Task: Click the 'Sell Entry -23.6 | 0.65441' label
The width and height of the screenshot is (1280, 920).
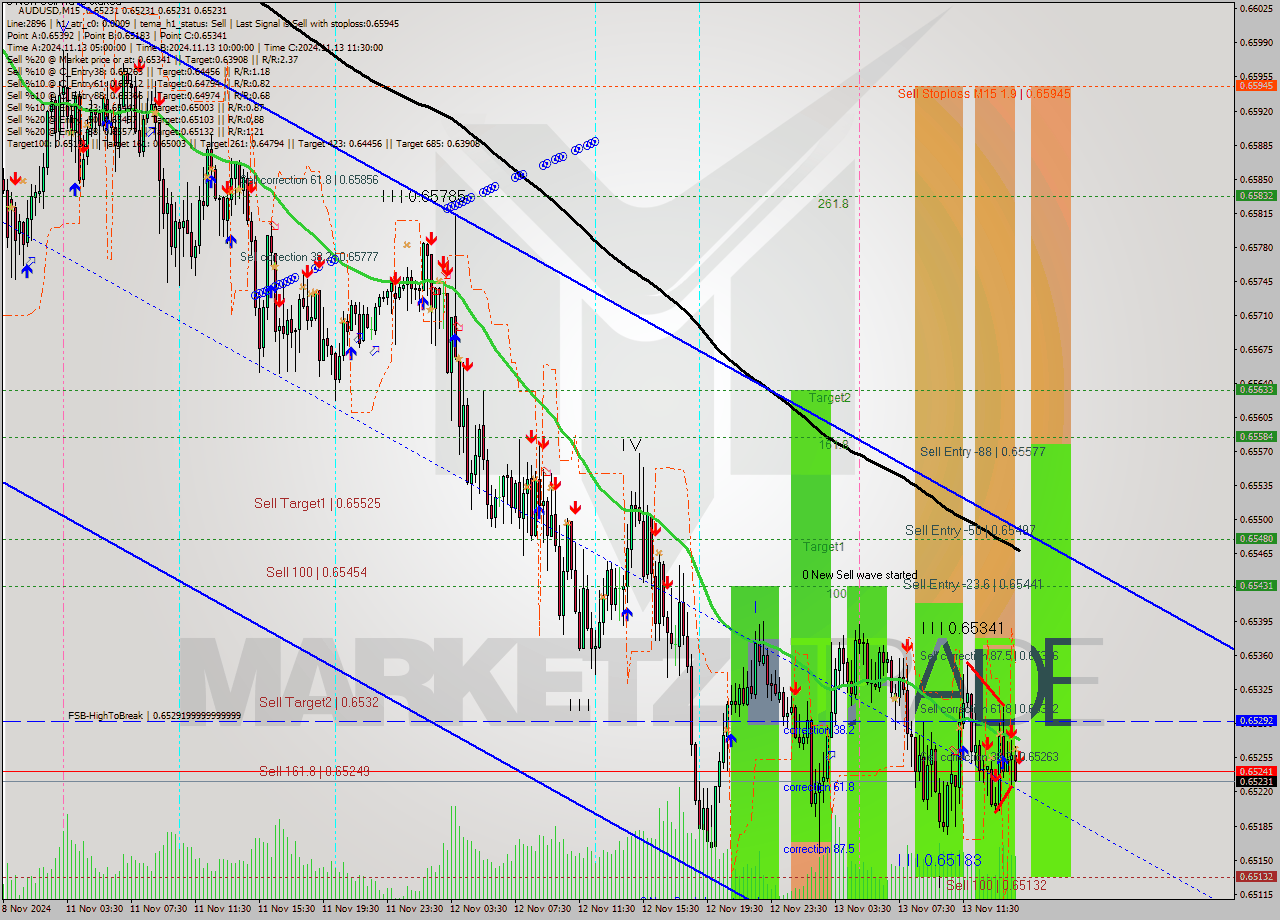Action: click(973, 584)
